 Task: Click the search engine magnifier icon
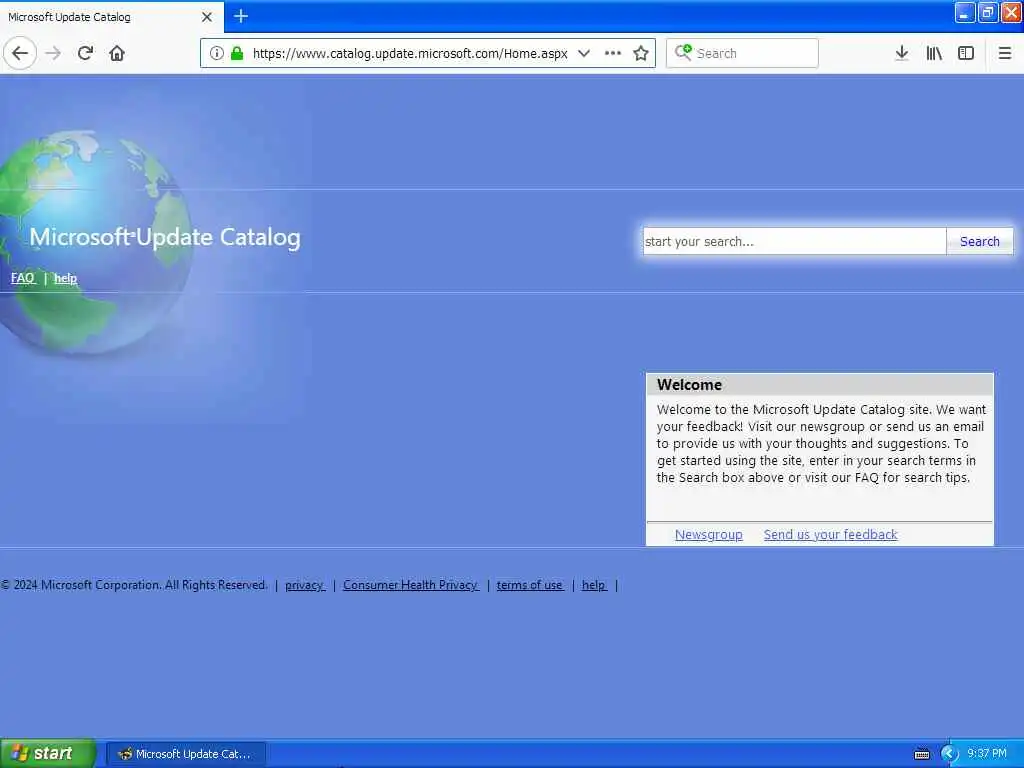683,52
